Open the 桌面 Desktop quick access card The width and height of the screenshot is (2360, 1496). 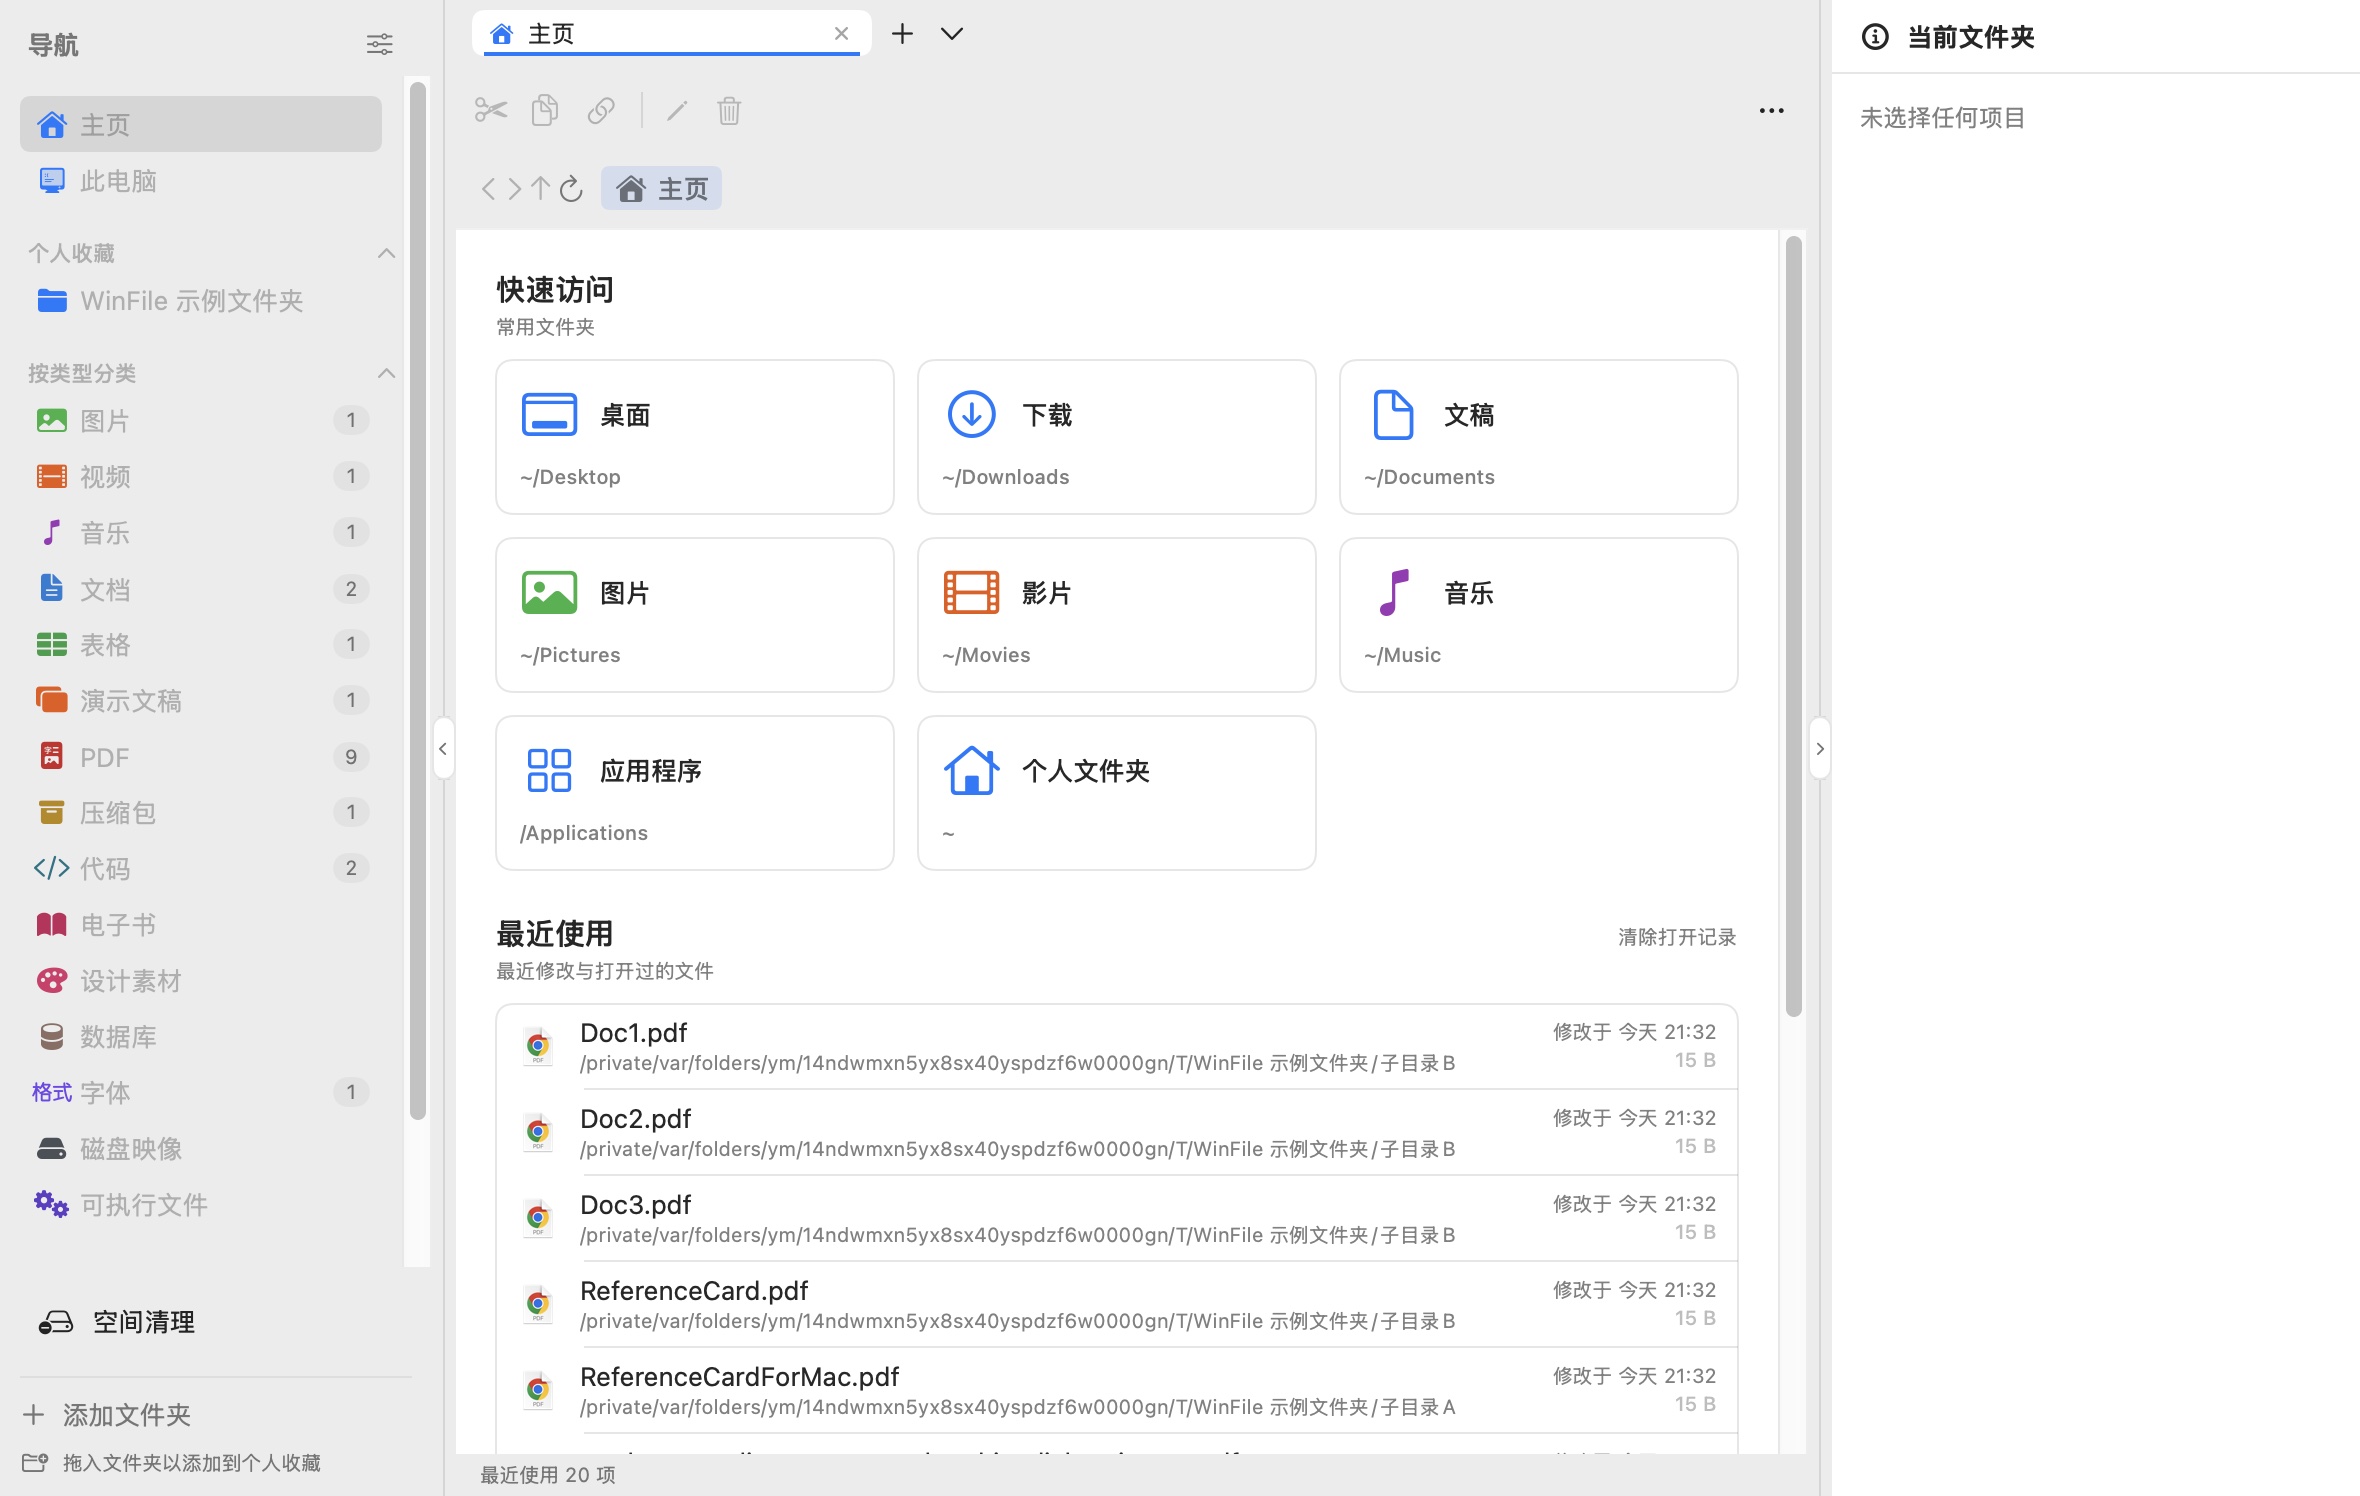(x=695, y=437)
